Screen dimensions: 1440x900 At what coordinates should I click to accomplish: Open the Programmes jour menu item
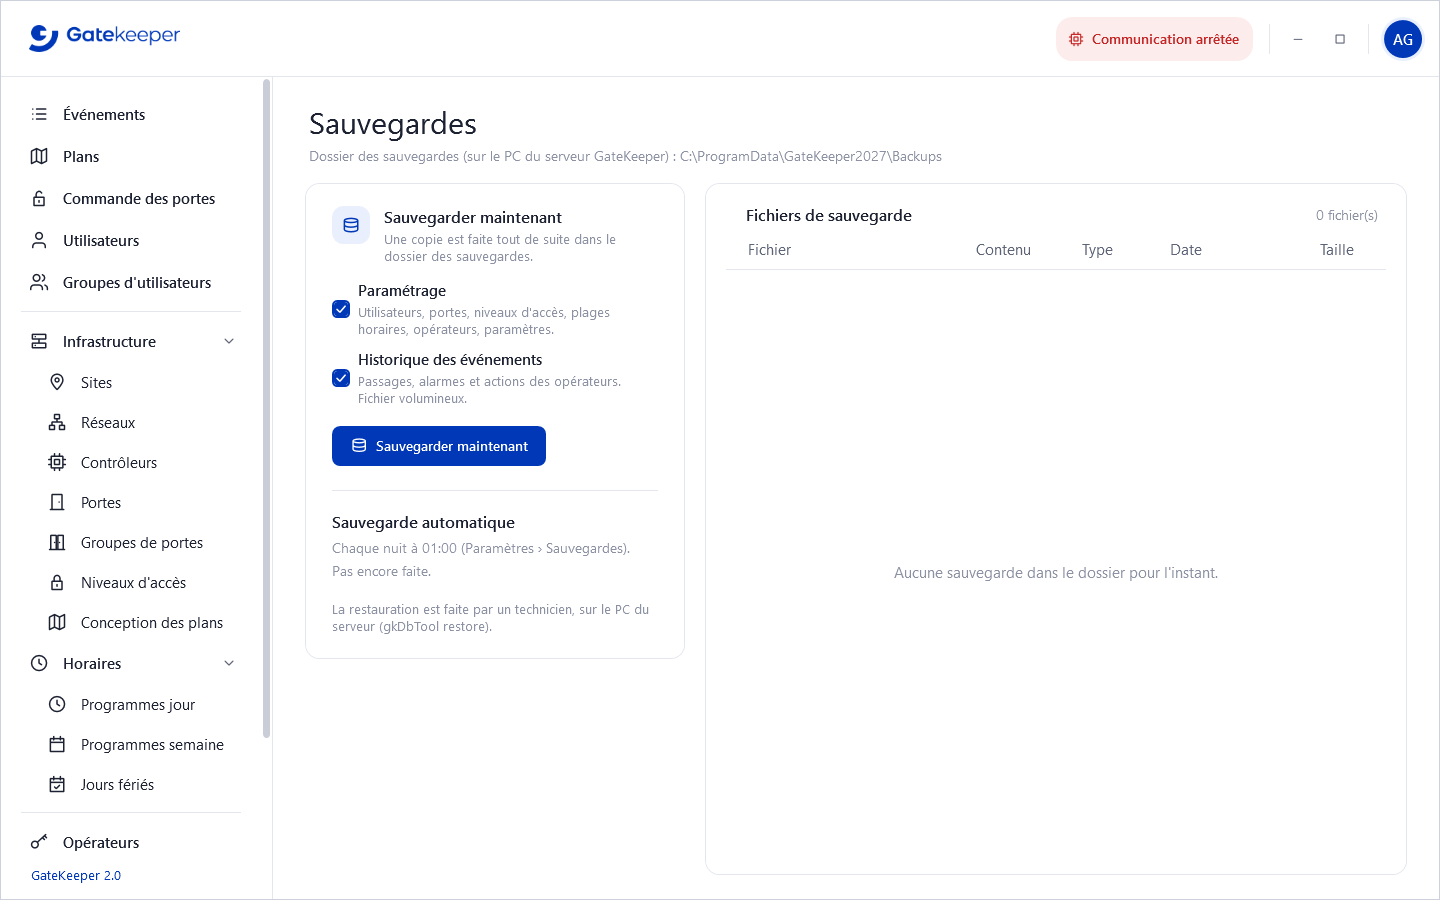pos(131,704)
